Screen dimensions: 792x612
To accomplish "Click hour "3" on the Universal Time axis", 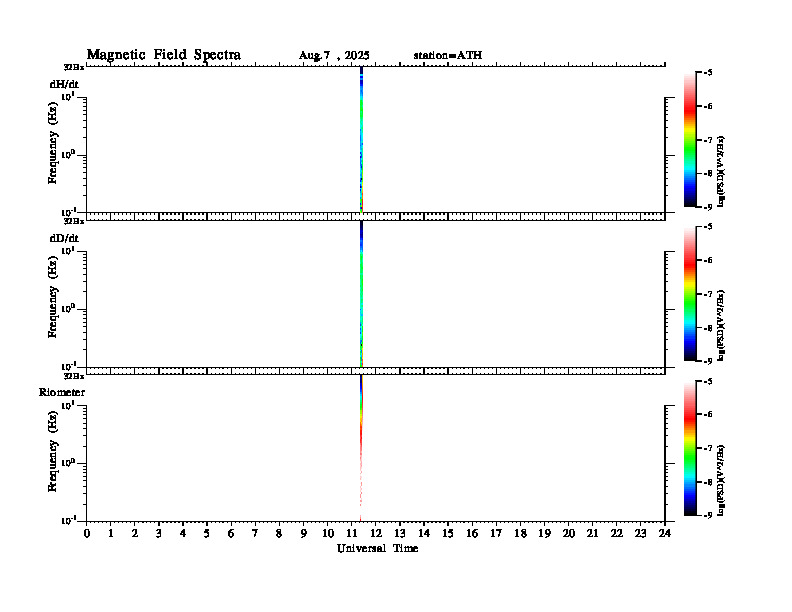I will click(159, 533).
